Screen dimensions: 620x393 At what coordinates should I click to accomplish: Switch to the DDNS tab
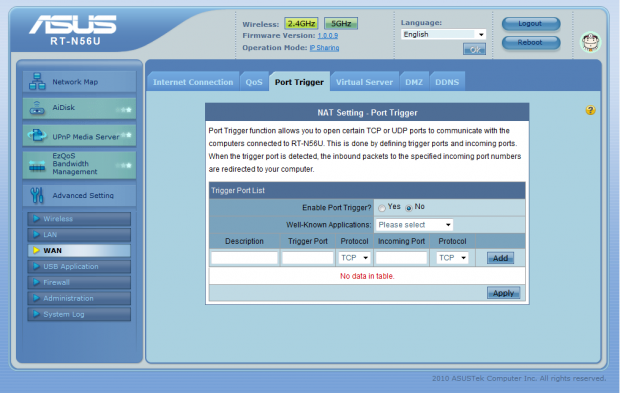click(447, 82)
